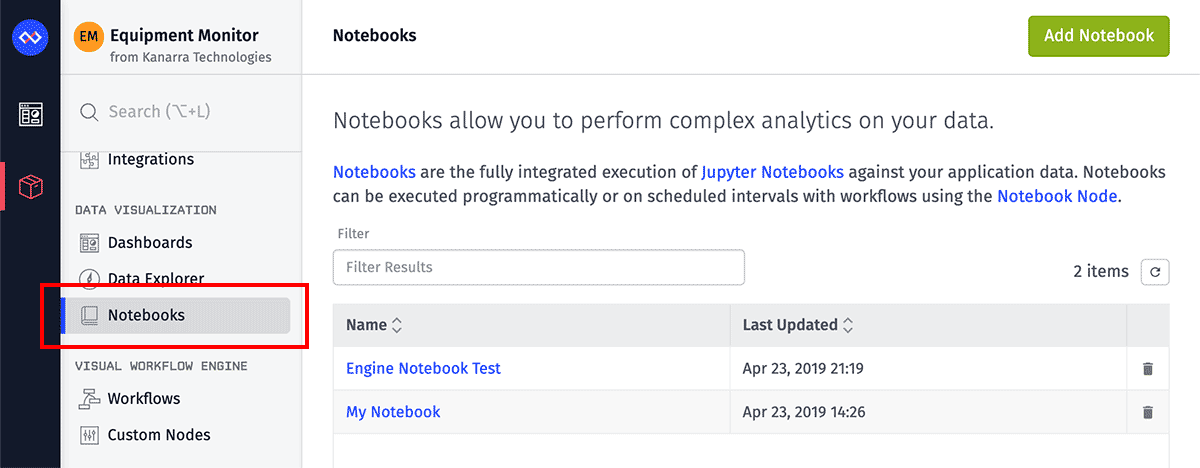Open the dashboards icon in left rail
This screenshot has width=1200, height=468.
pyautogui.click(x=30, y=114)
